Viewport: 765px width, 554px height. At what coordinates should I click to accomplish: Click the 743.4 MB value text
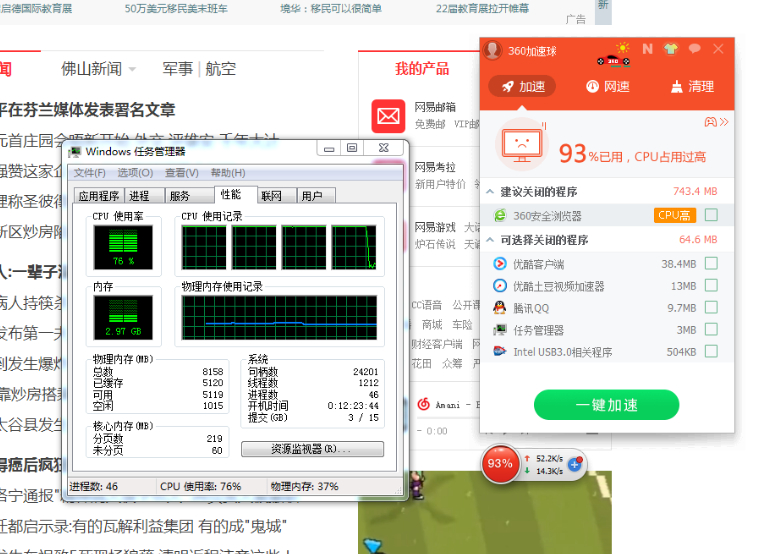[695, 191]
